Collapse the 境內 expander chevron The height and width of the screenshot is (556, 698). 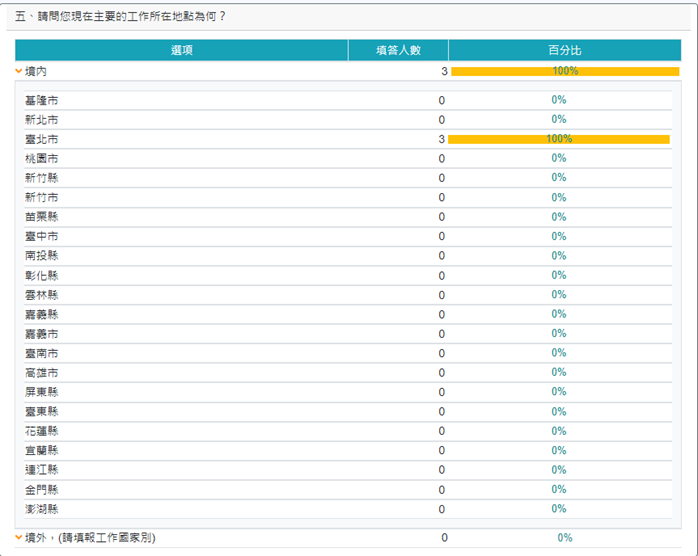tap(19, 71)
